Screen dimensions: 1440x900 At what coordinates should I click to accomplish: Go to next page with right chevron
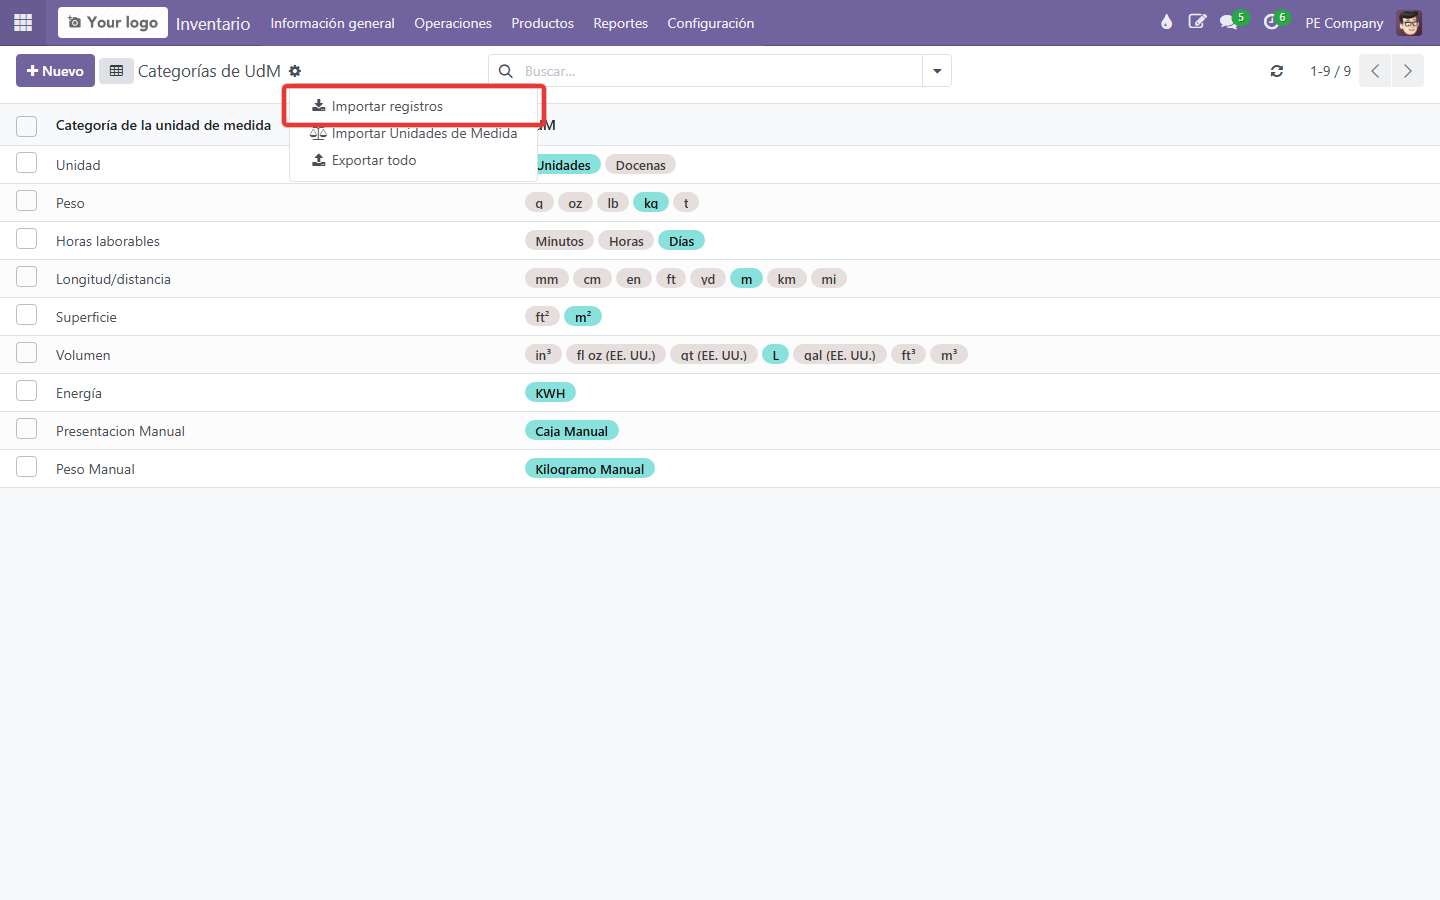tap(1408, 71)
